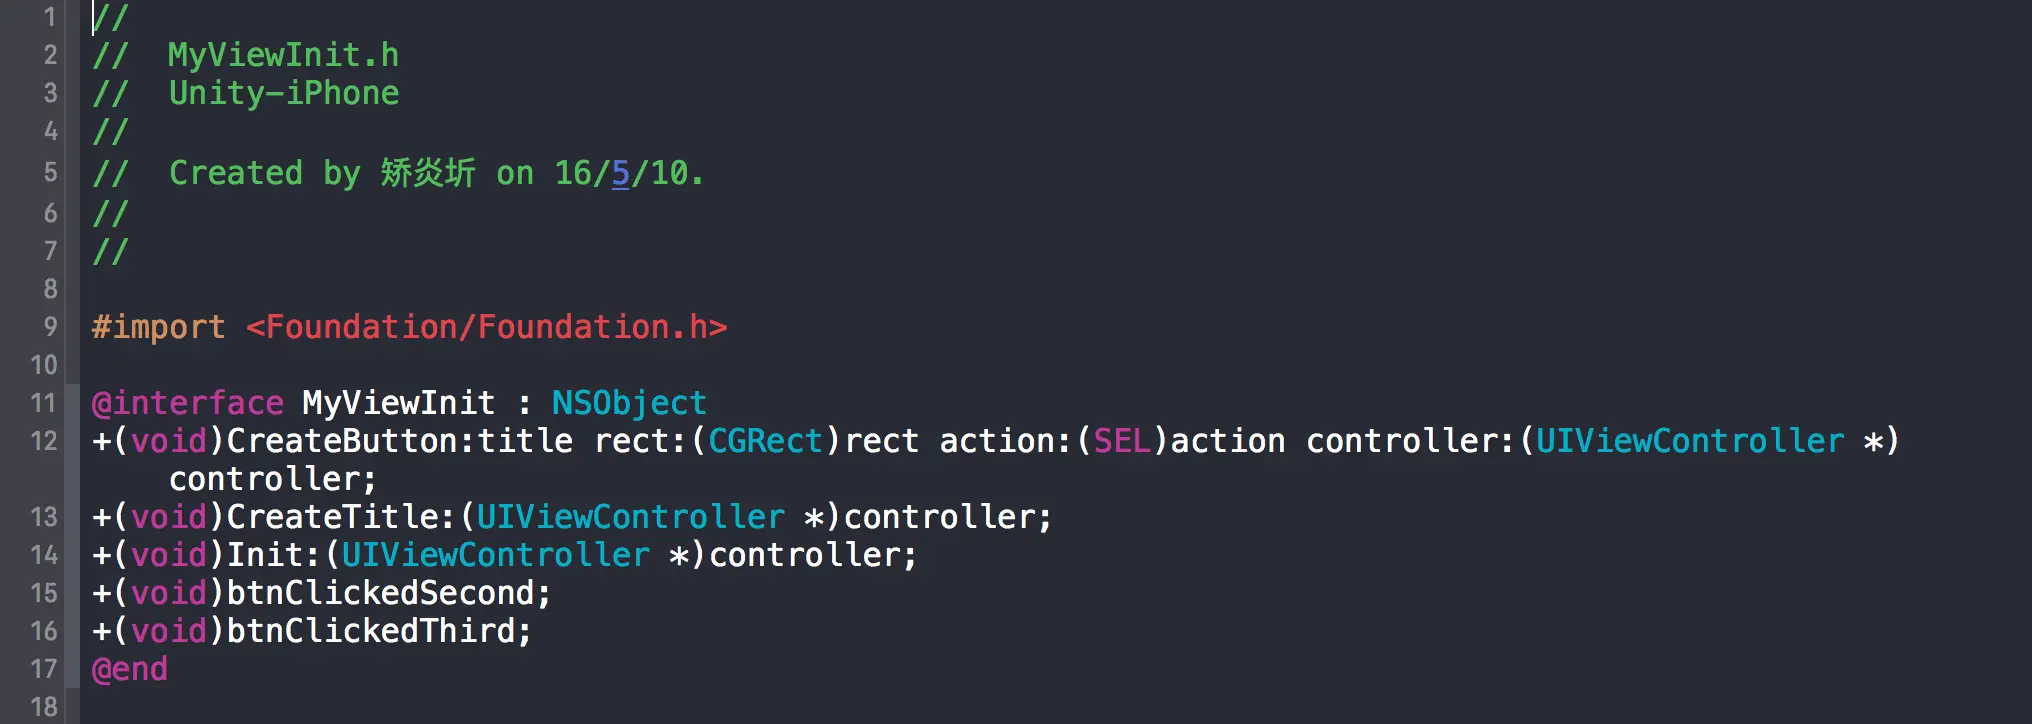The image size is (2032, 724).
Task: Click the Foundation/Foundation.h header path
Action: pyautogui.click(x=487, y=327)
